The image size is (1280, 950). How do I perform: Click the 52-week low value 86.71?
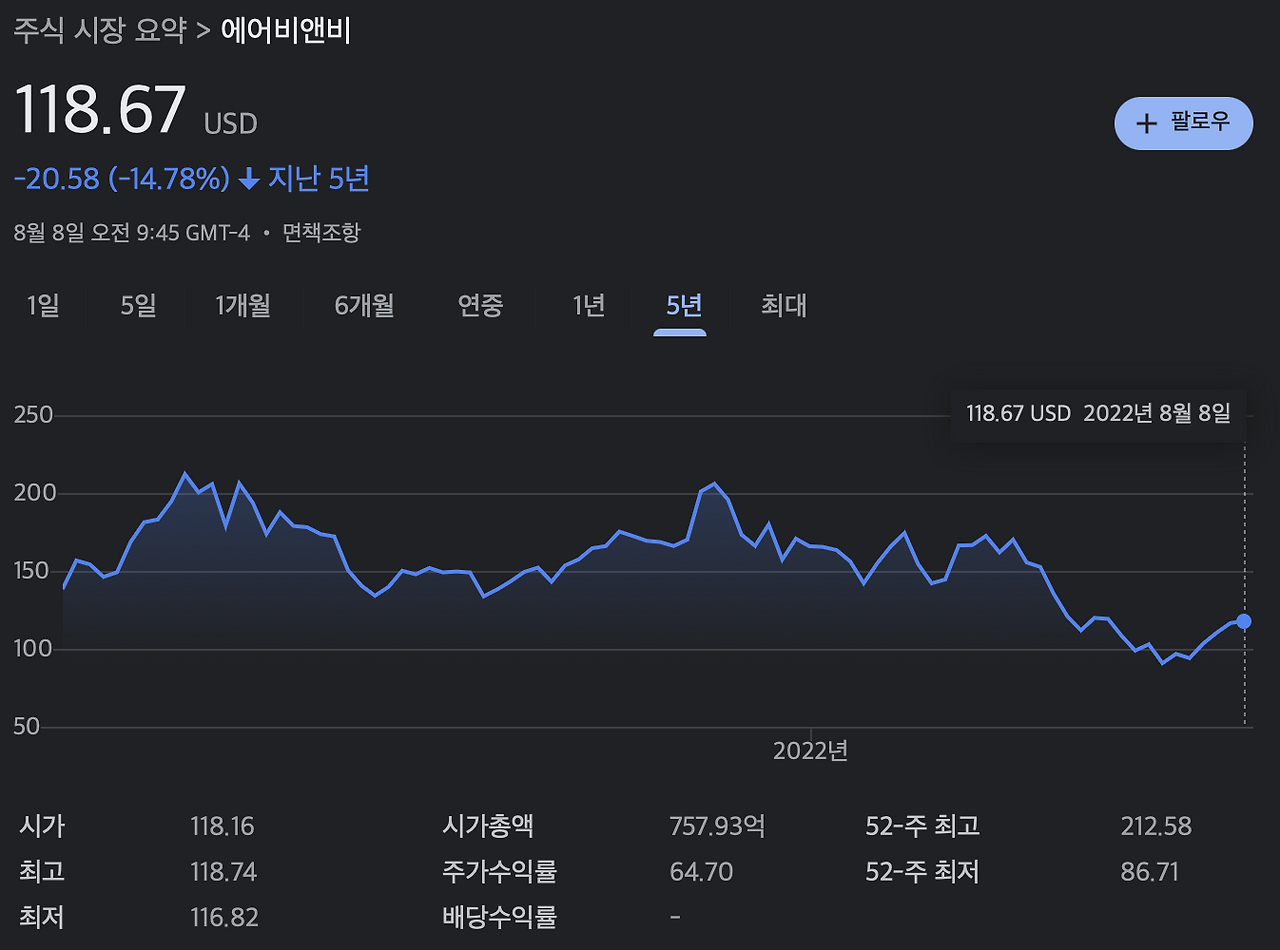coord(1150,872)
